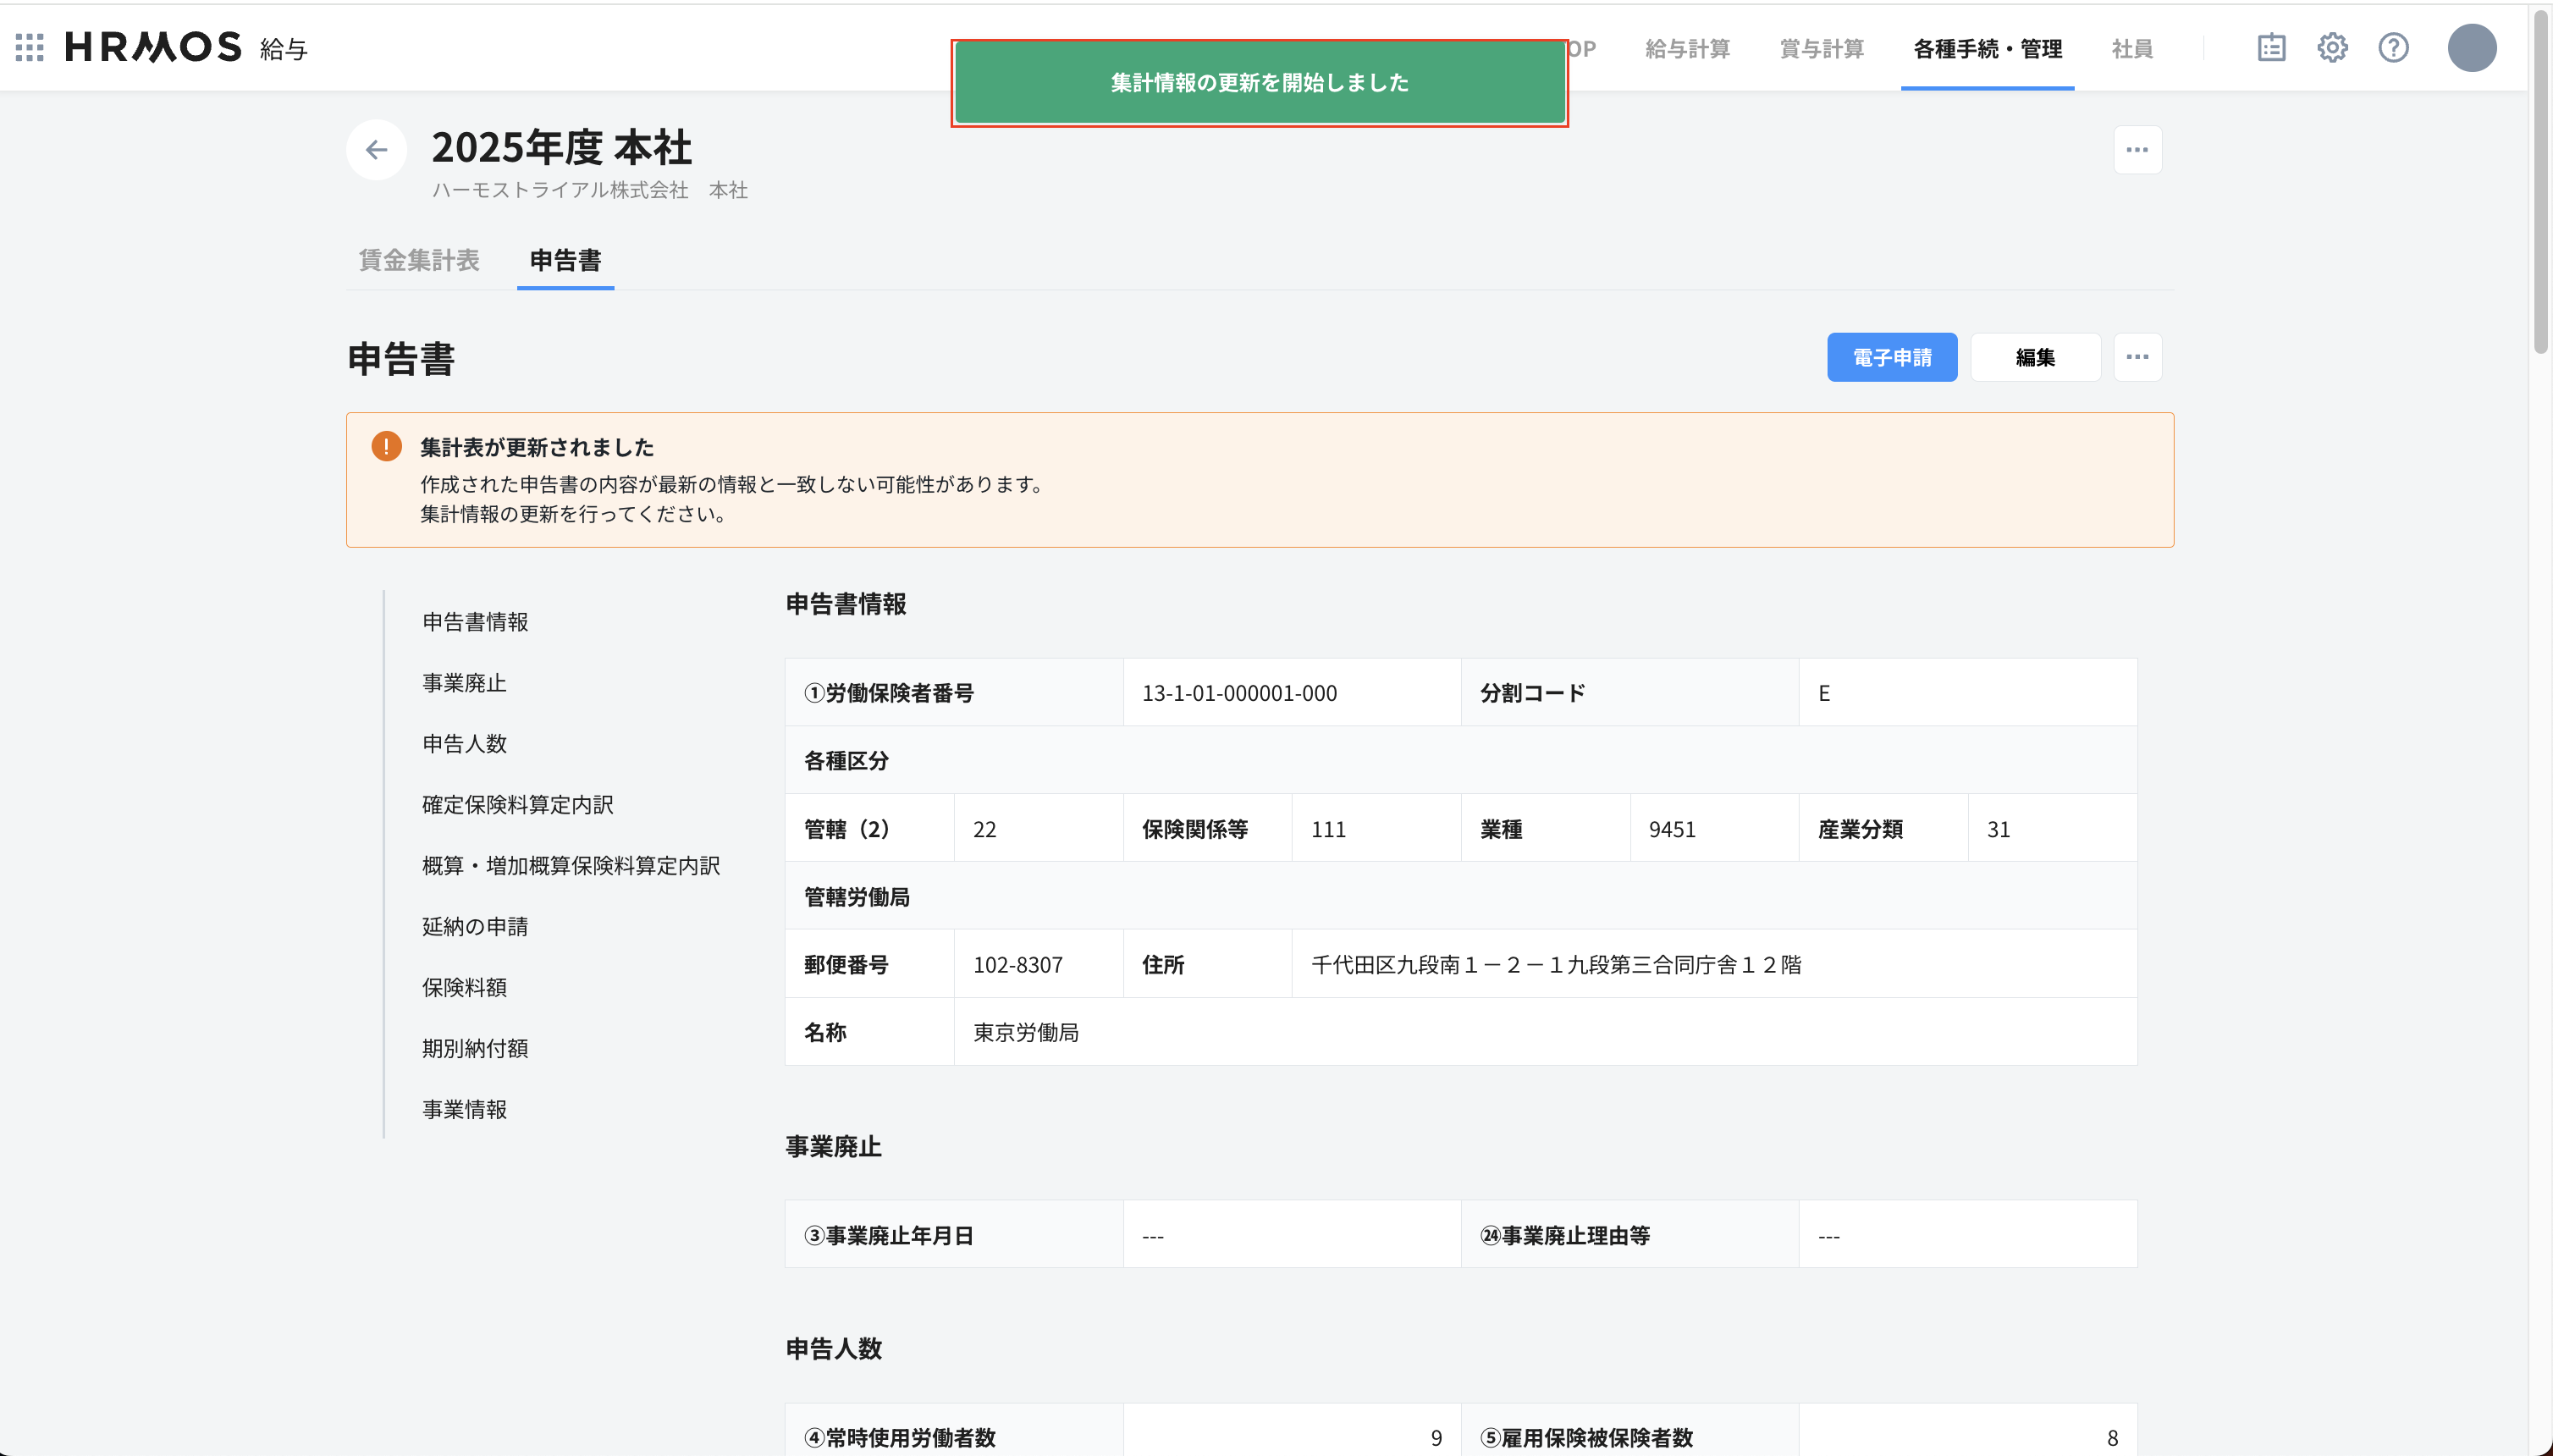Jump to 確定保険料算定内訳 via sidebar link
Image resolution: width=2553 pixels, height=1456 pixels.
tap(518, 804)
